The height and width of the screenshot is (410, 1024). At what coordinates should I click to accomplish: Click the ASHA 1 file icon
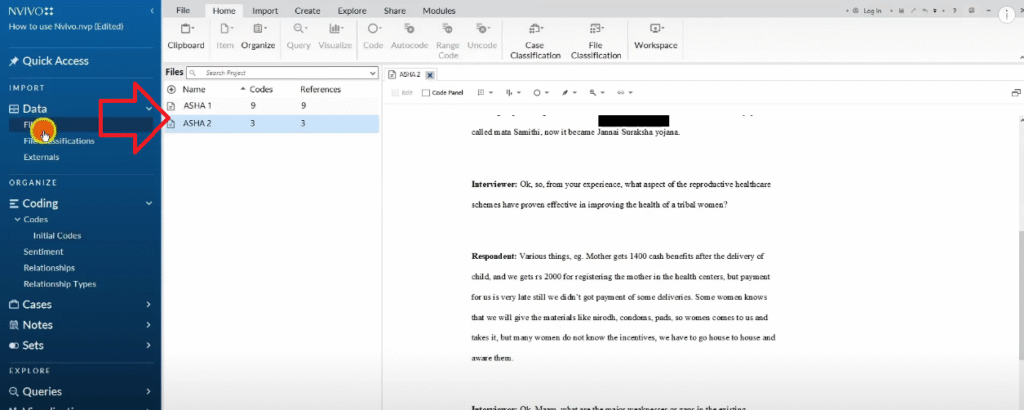coord(171,106)
